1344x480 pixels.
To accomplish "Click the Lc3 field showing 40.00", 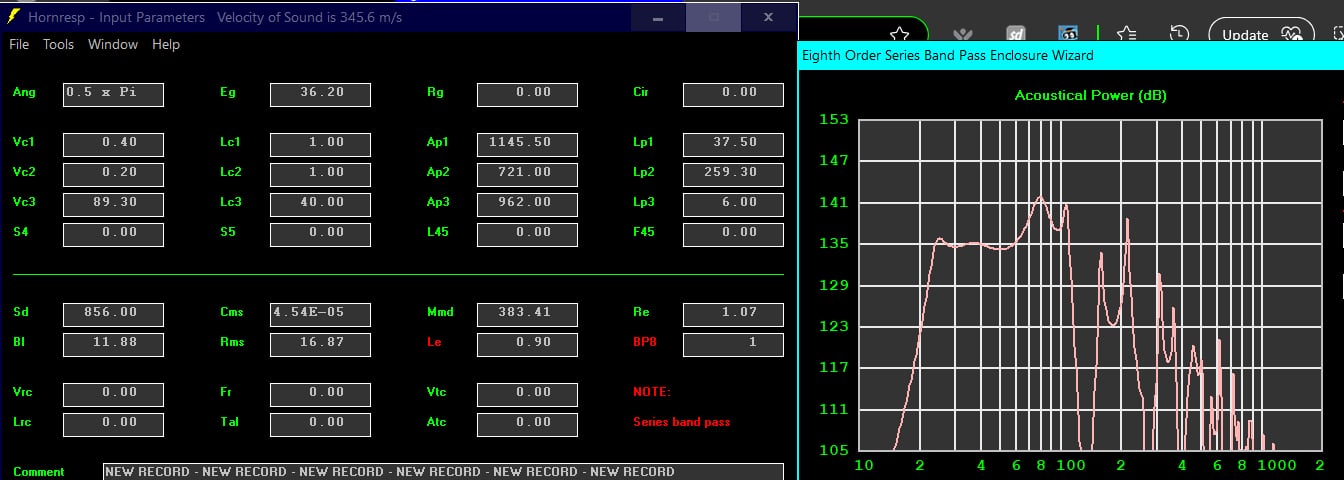I will pyautogui.click(x=320, y=205).
